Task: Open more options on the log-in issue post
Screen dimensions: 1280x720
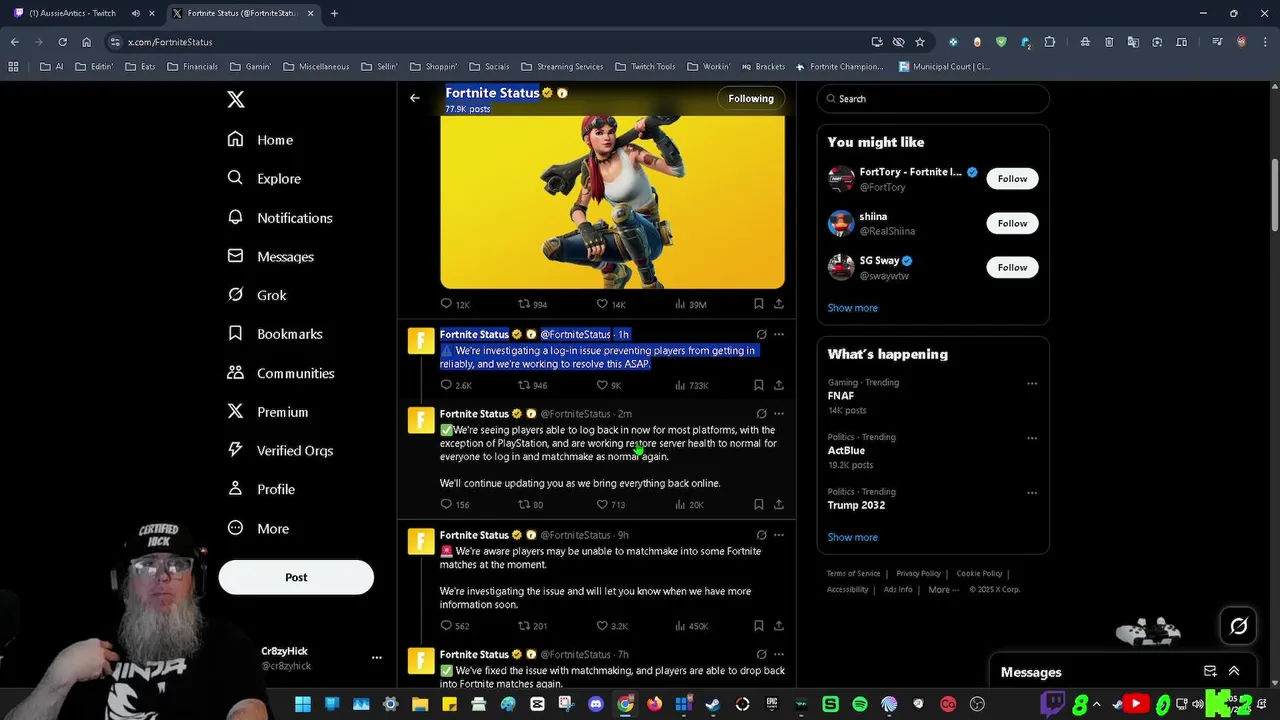Action: click(x=778, y=334)
